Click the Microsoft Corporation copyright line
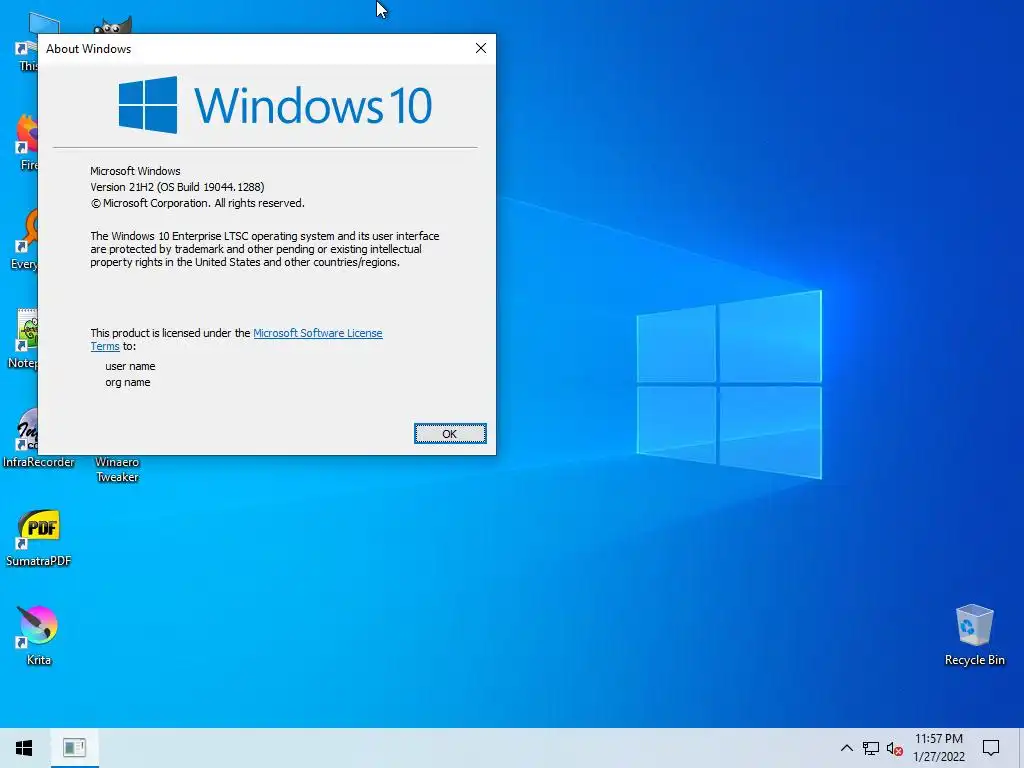The image size is (1024, 768). (197, 203)
